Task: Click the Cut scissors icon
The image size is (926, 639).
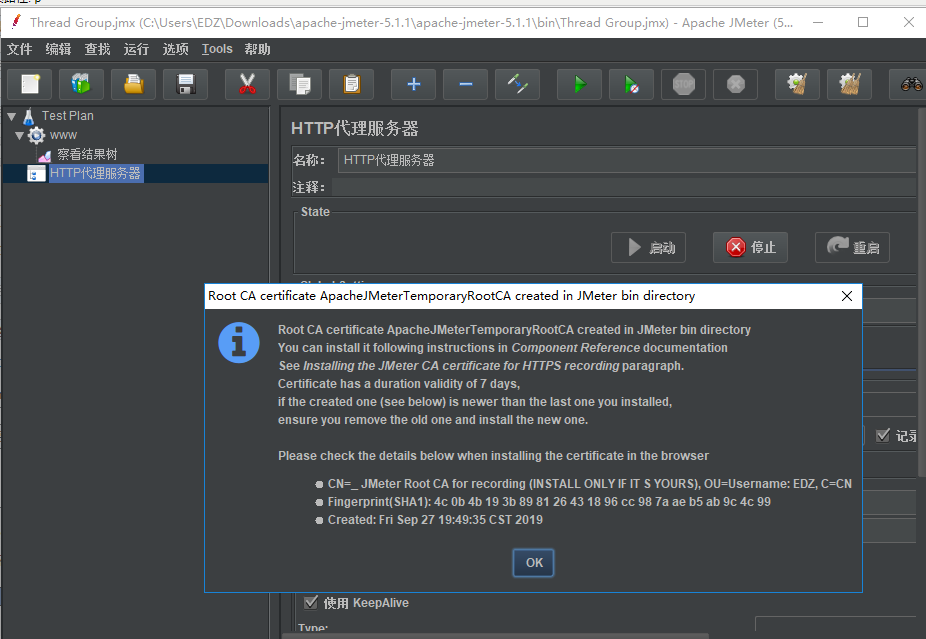Action: pyautogui.click(x=247, y=84)
